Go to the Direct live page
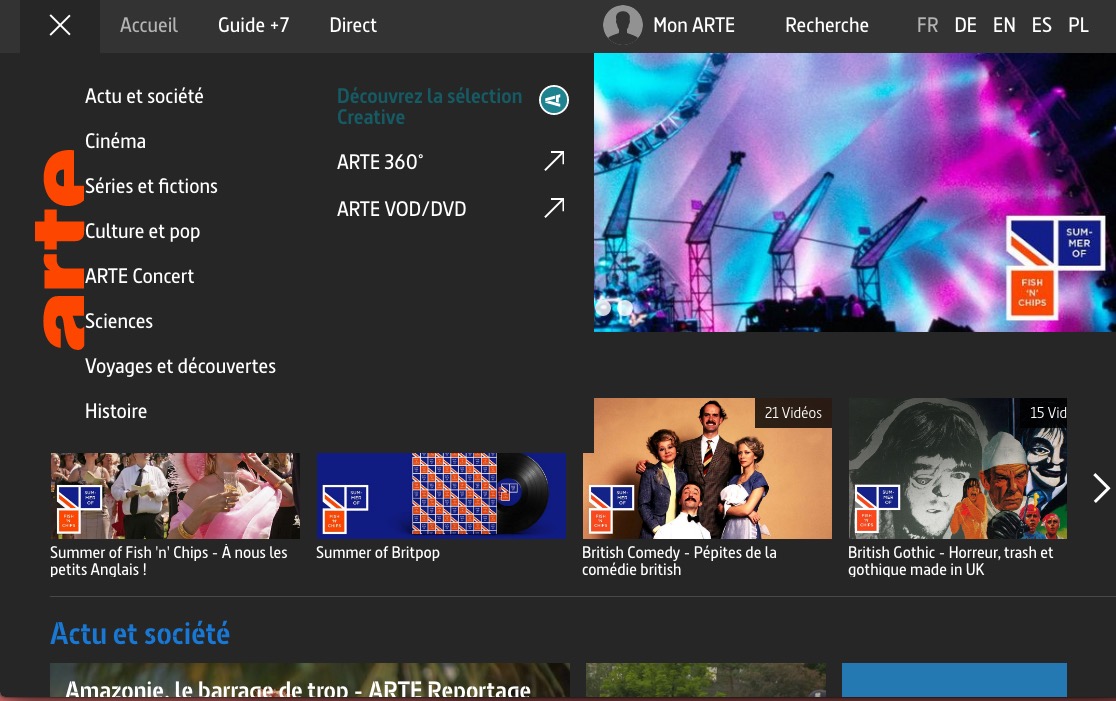The height and width of the screenshot is (701, 1116). click(353, 26)
